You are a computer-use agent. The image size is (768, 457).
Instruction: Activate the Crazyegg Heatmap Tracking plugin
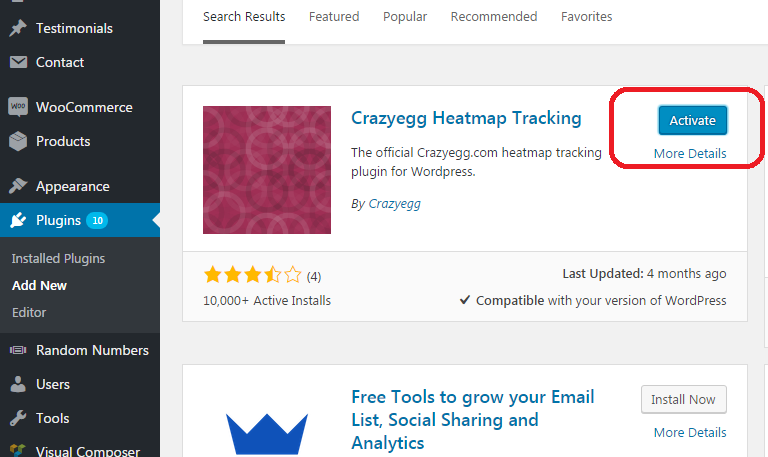point(693,120)
